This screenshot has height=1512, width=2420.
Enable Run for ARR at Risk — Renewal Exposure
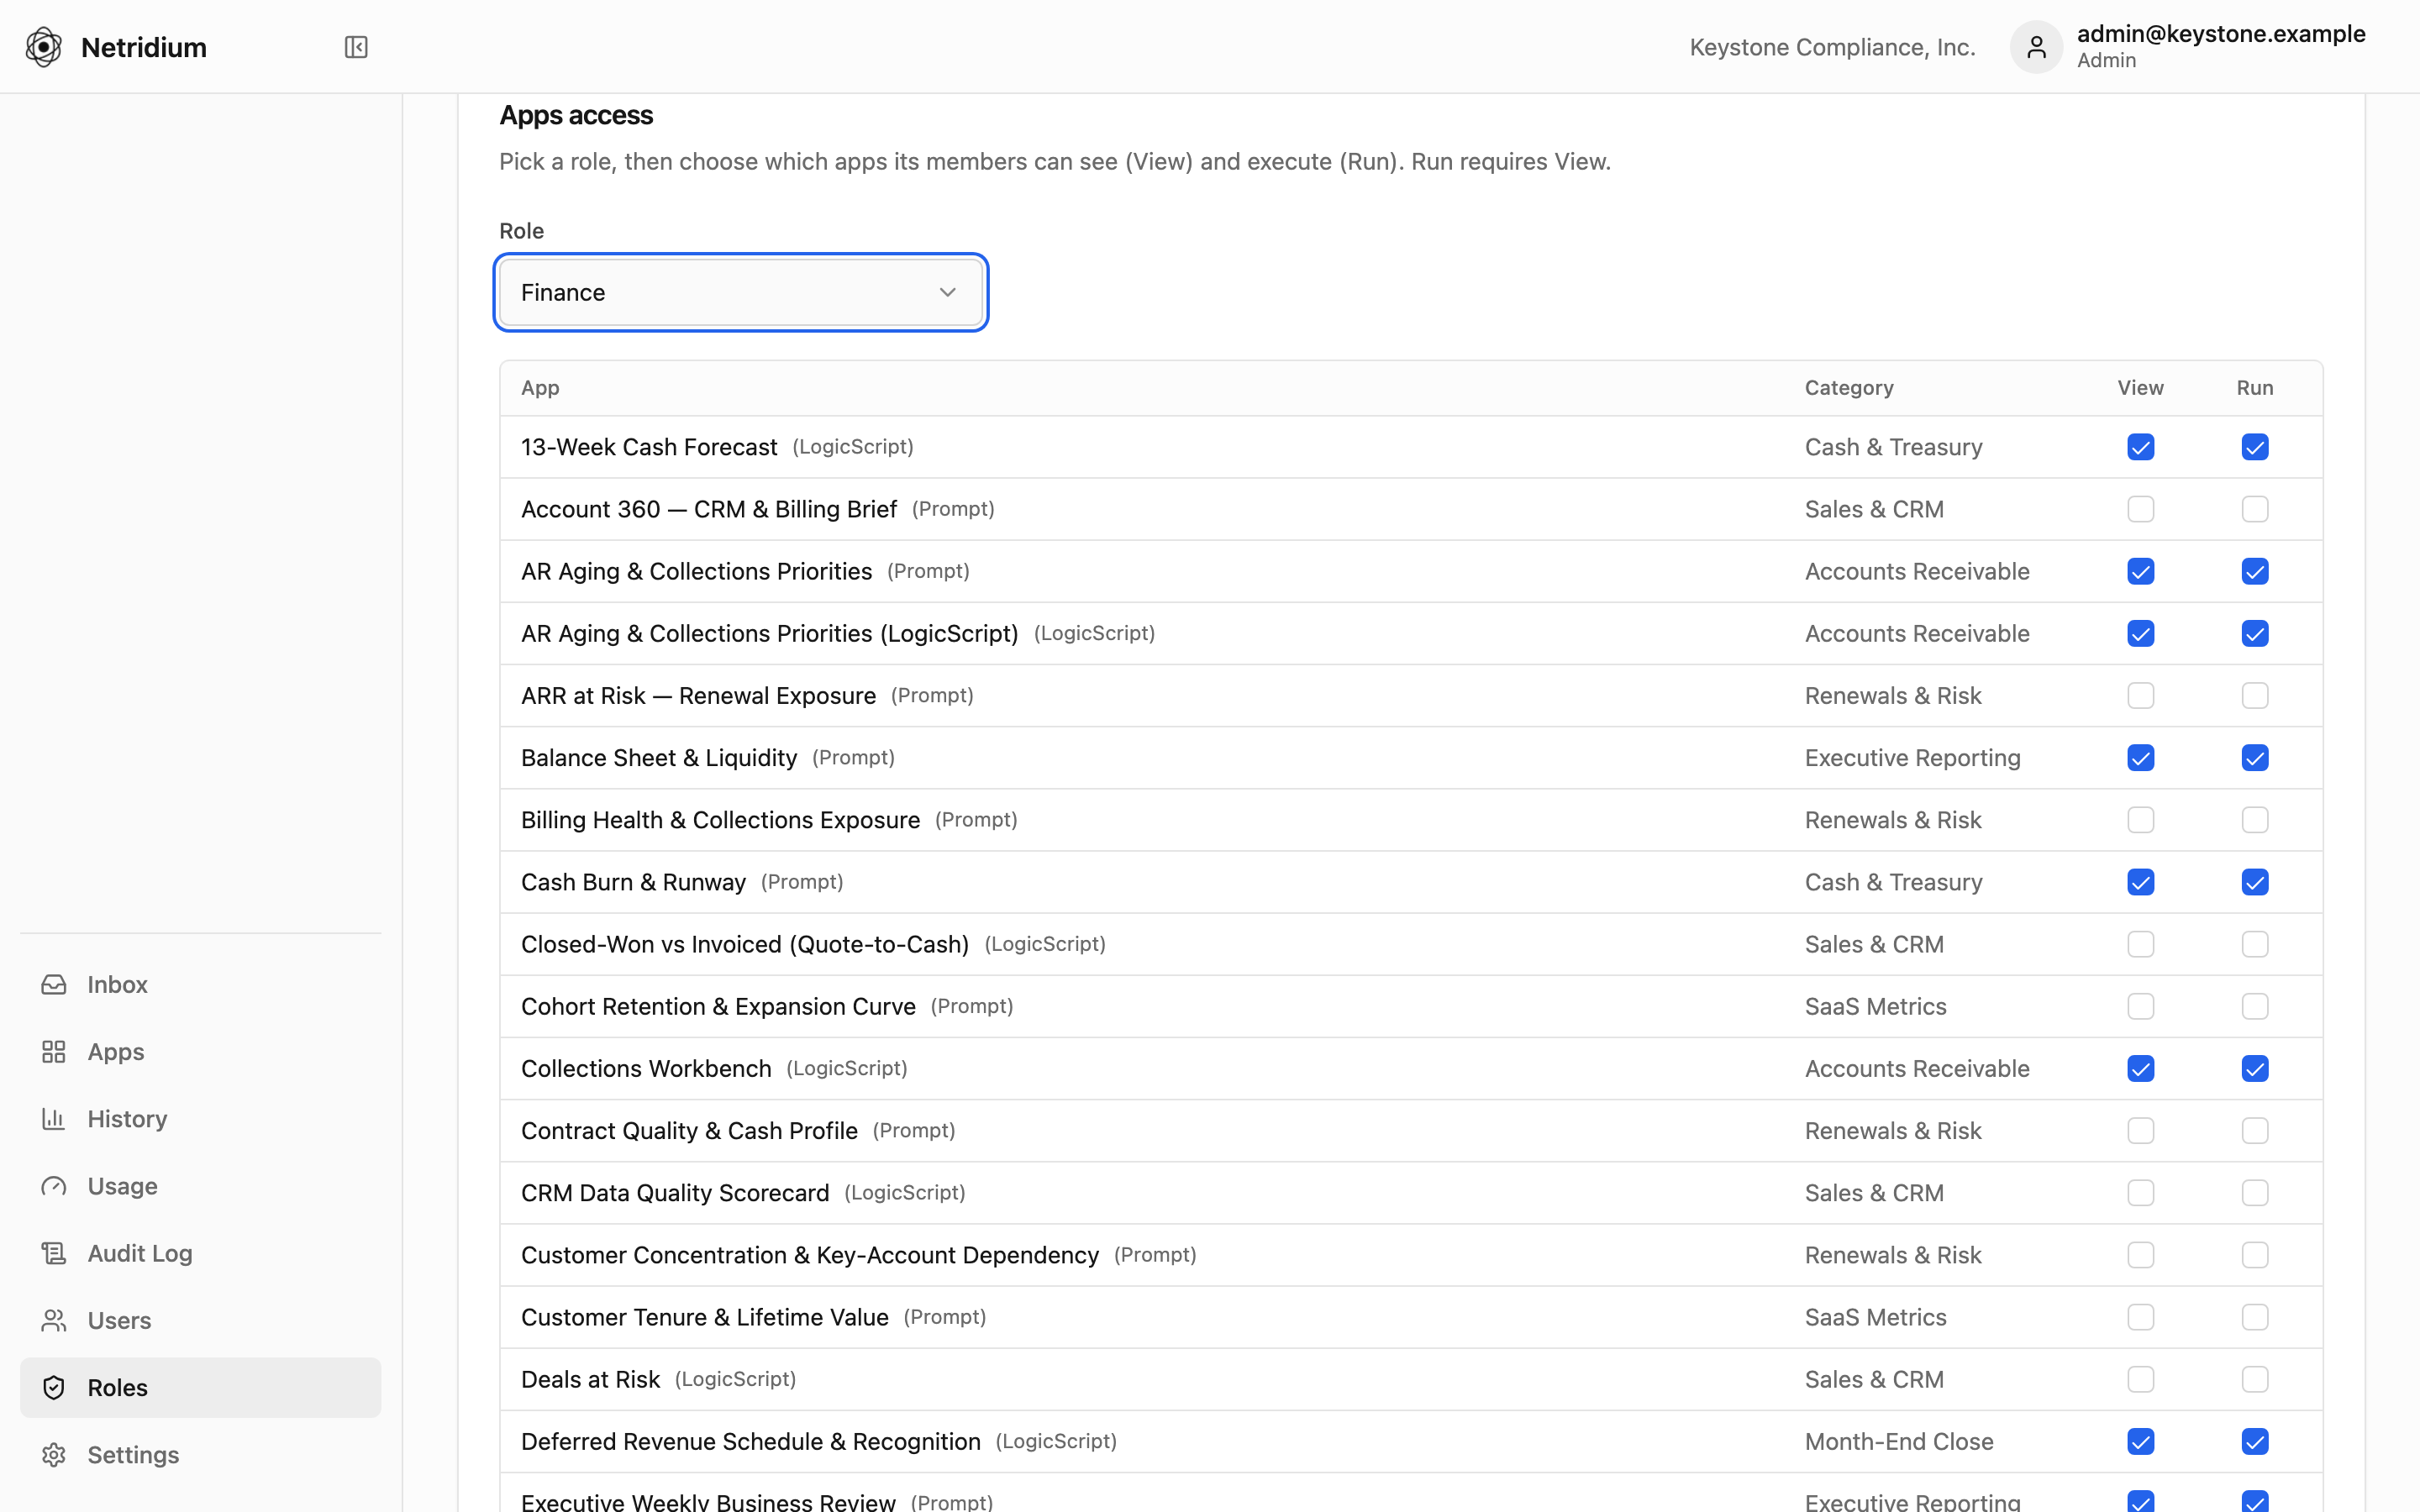[2254, 695]
